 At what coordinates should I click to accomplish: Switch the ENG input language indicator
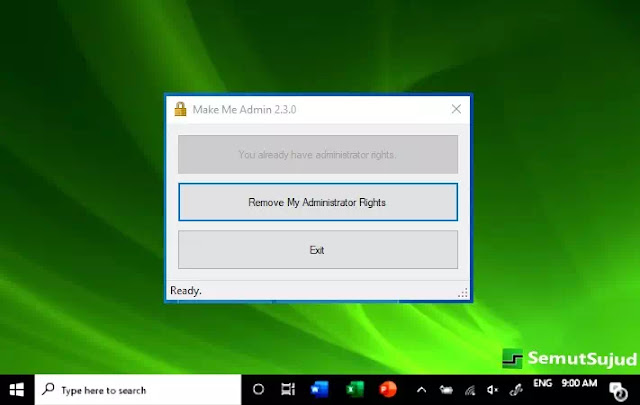click(x=542, y=383)
